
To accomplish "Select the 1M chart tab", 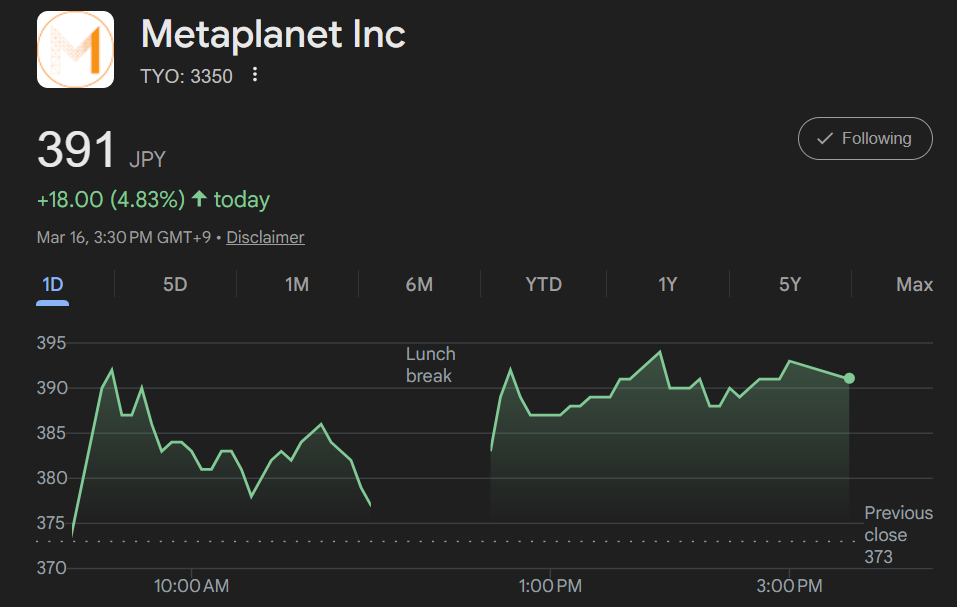I will tap(296, 284).
